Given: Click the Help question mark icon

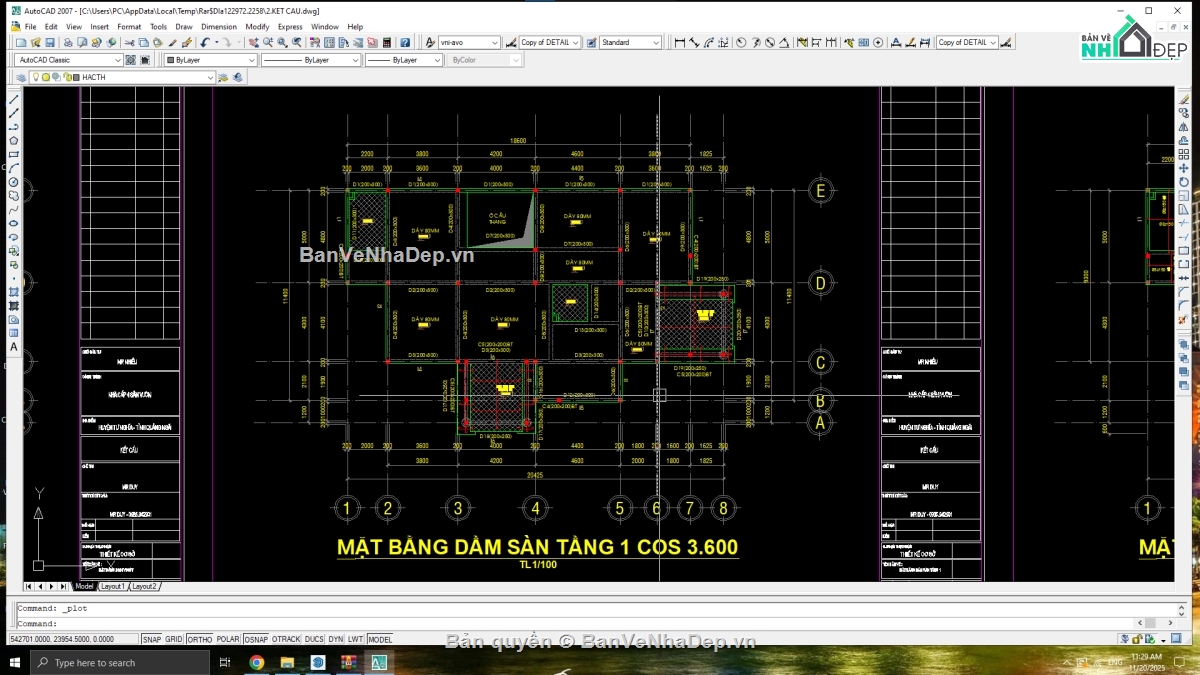Looking at the screenshot, I should pos(405,43).
